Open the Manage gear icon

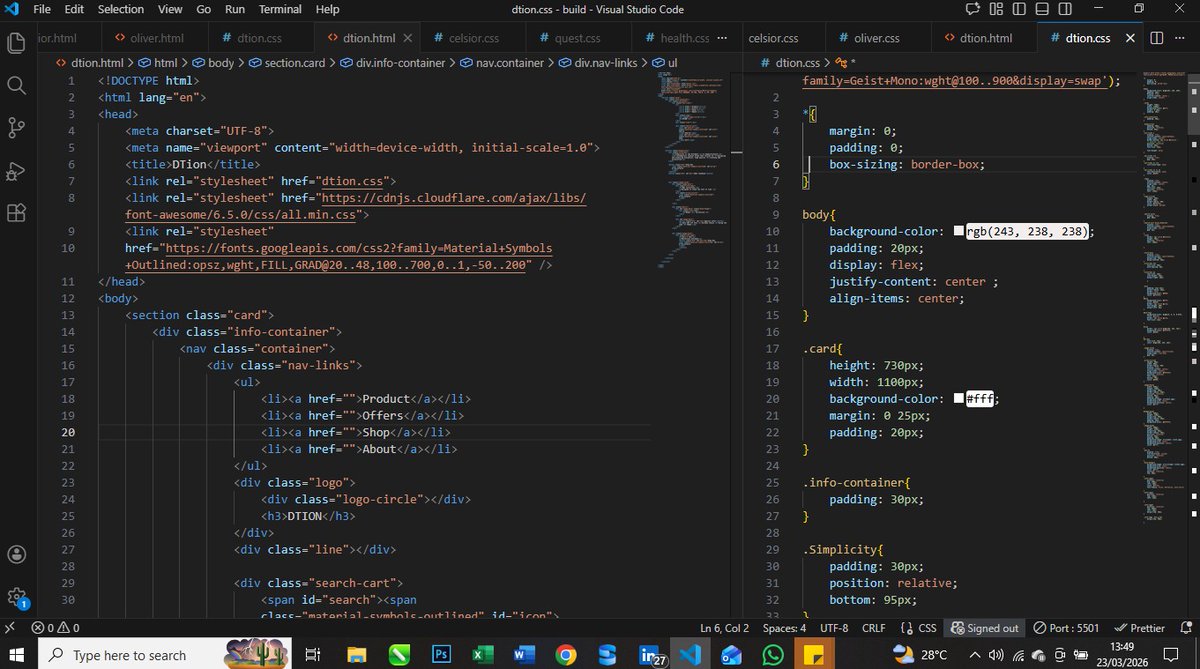[x=16, y=597]
